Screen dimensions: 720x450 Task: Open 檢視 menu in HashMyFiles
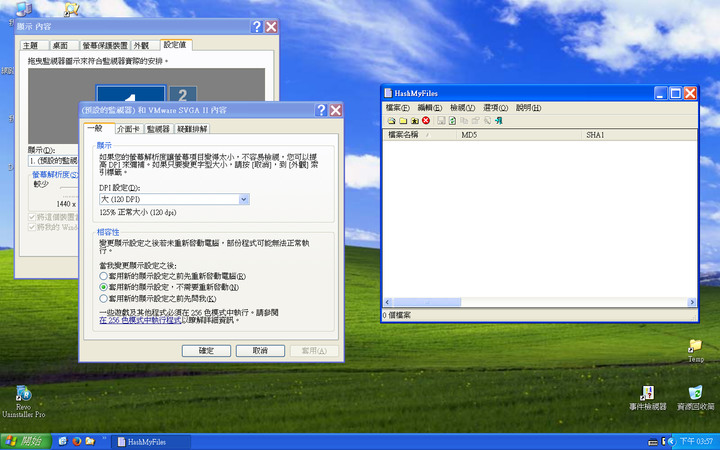(x=462, y=107)
